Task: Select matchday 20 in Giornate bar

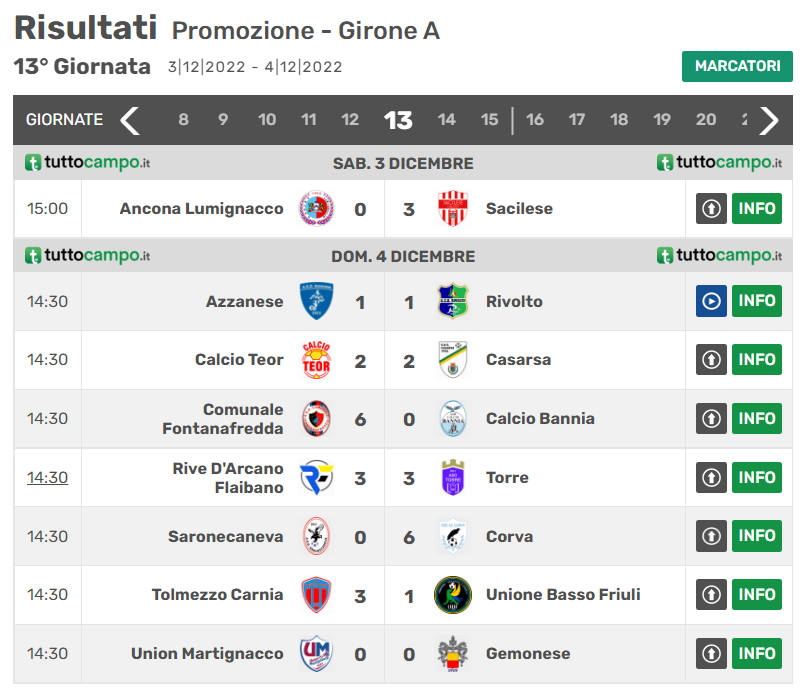Action: coord(706,120)
